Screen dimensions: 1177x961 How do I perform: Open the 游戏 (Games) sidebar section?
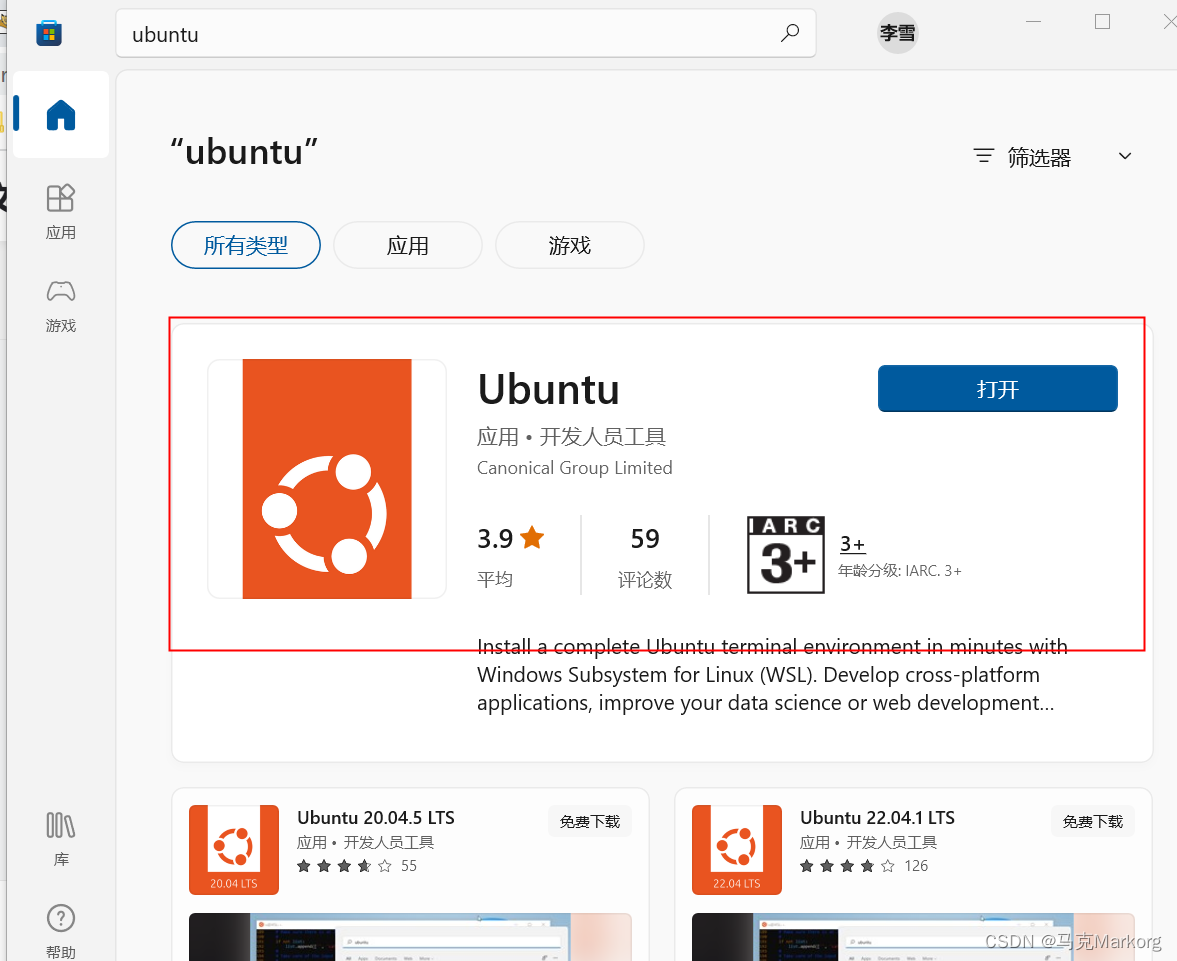61,306
